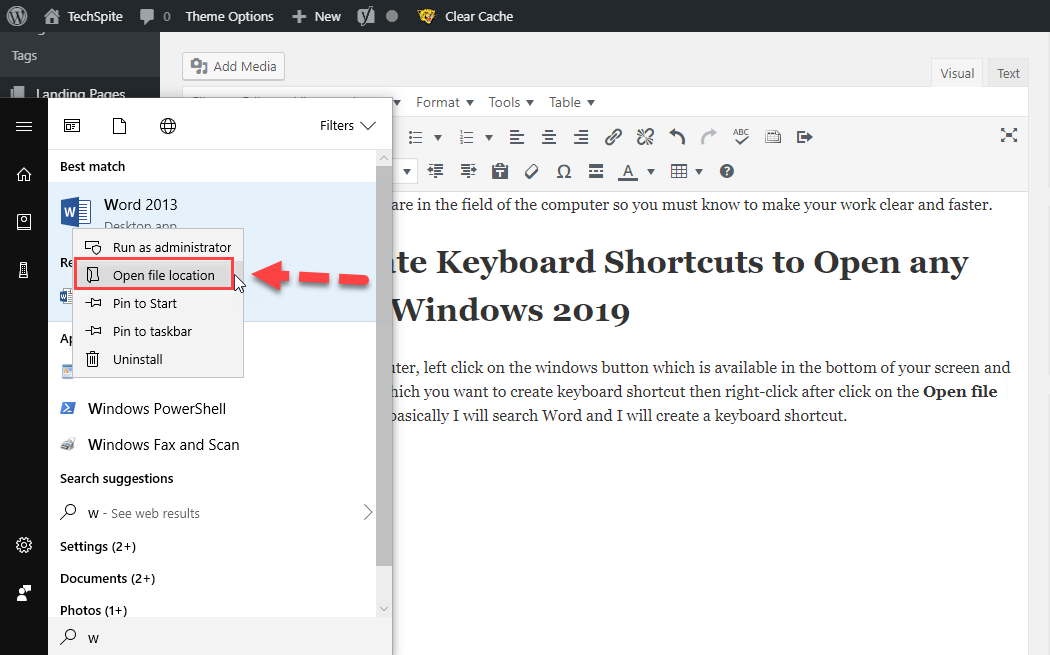Click the clear formatting eraser icon
The height and width of the screenshot is (655, 1050).
click(x=532, y=171)
